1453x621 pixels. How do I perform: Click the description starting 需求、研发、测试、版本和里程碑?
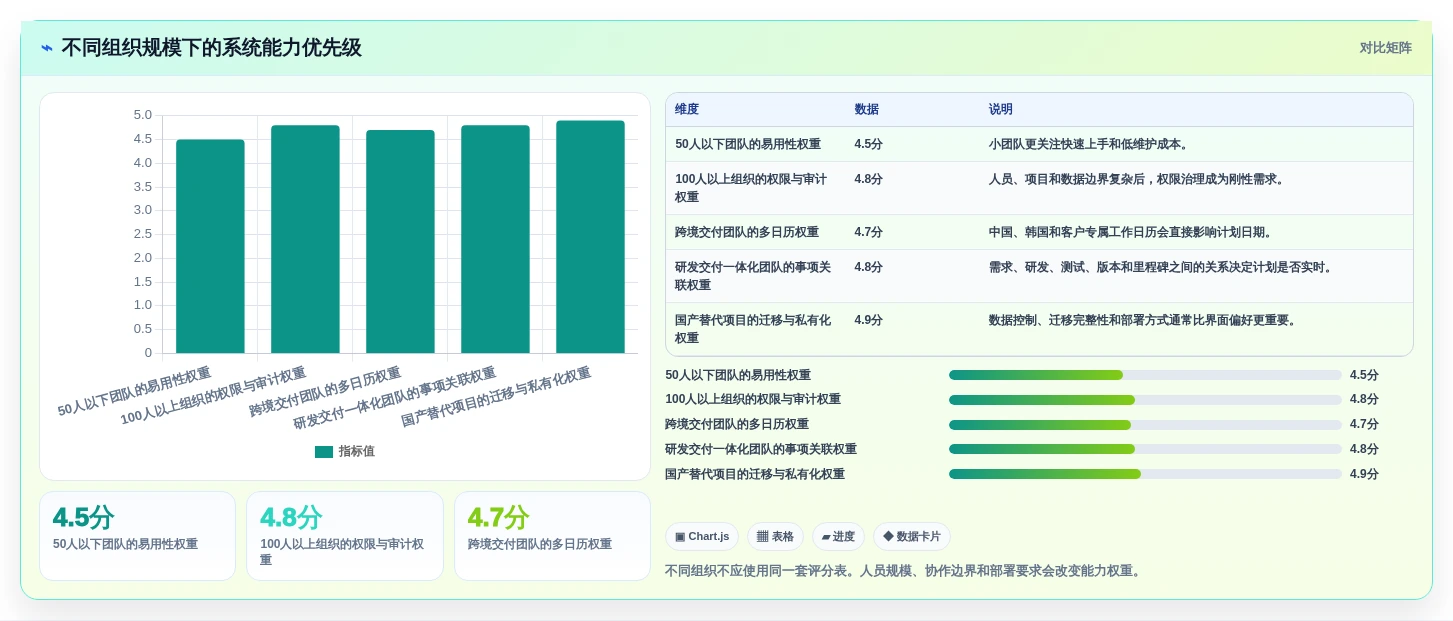[x=1163, y=267]
